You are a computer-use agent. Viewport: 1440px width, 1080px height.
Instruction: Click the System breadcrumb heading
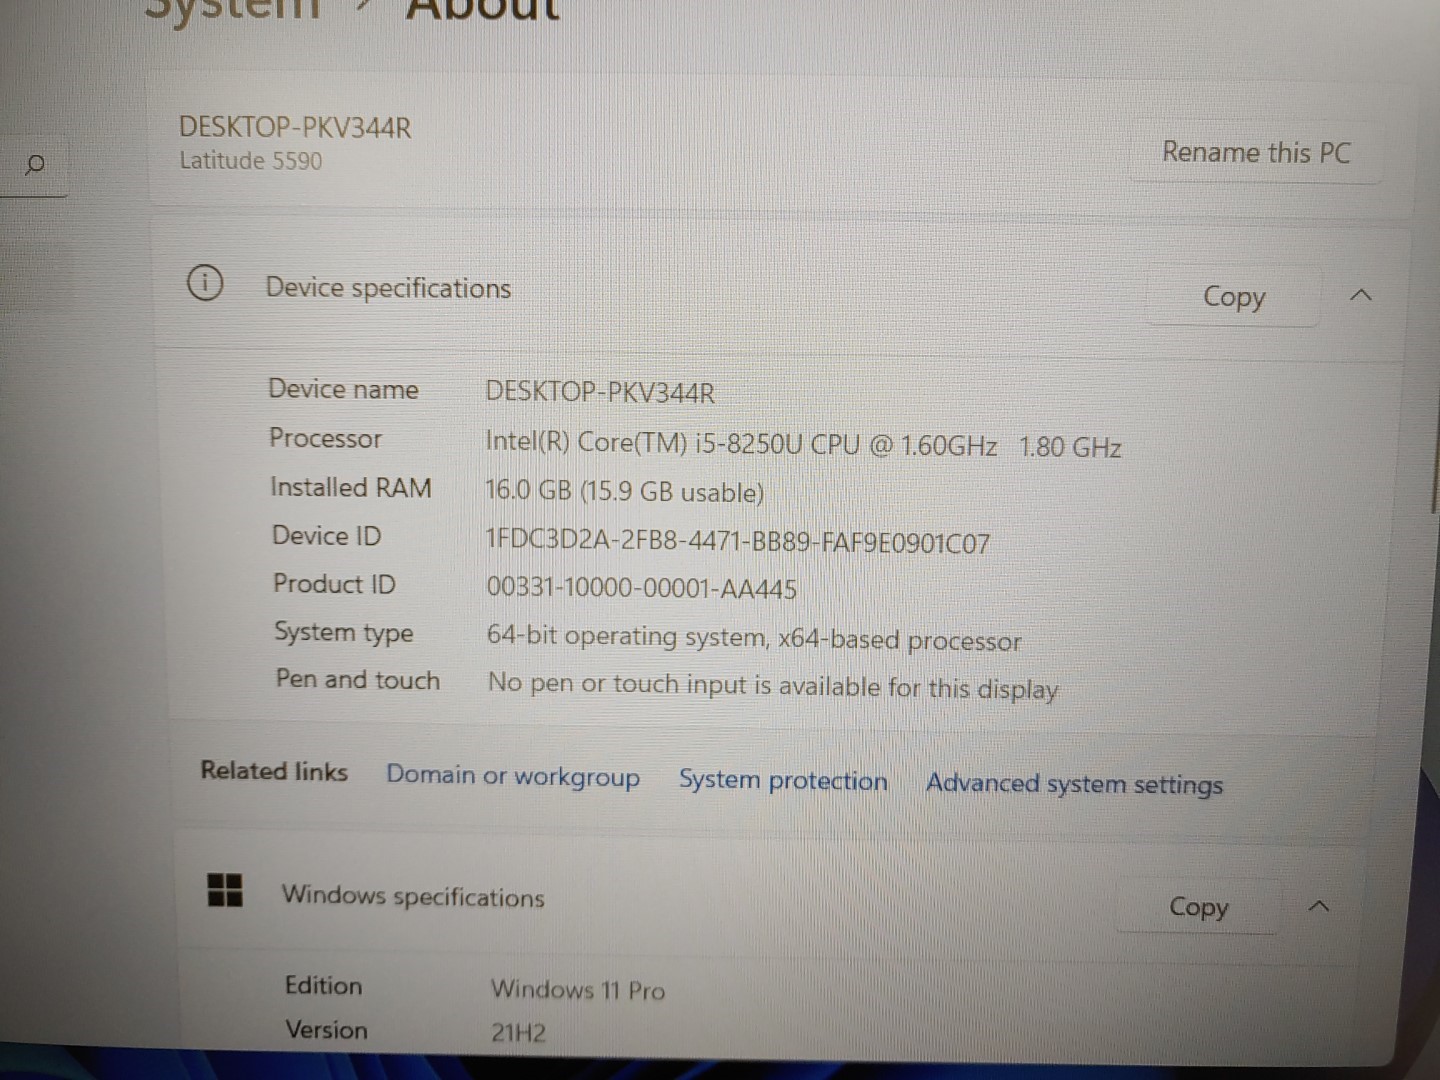coord(232,10)
